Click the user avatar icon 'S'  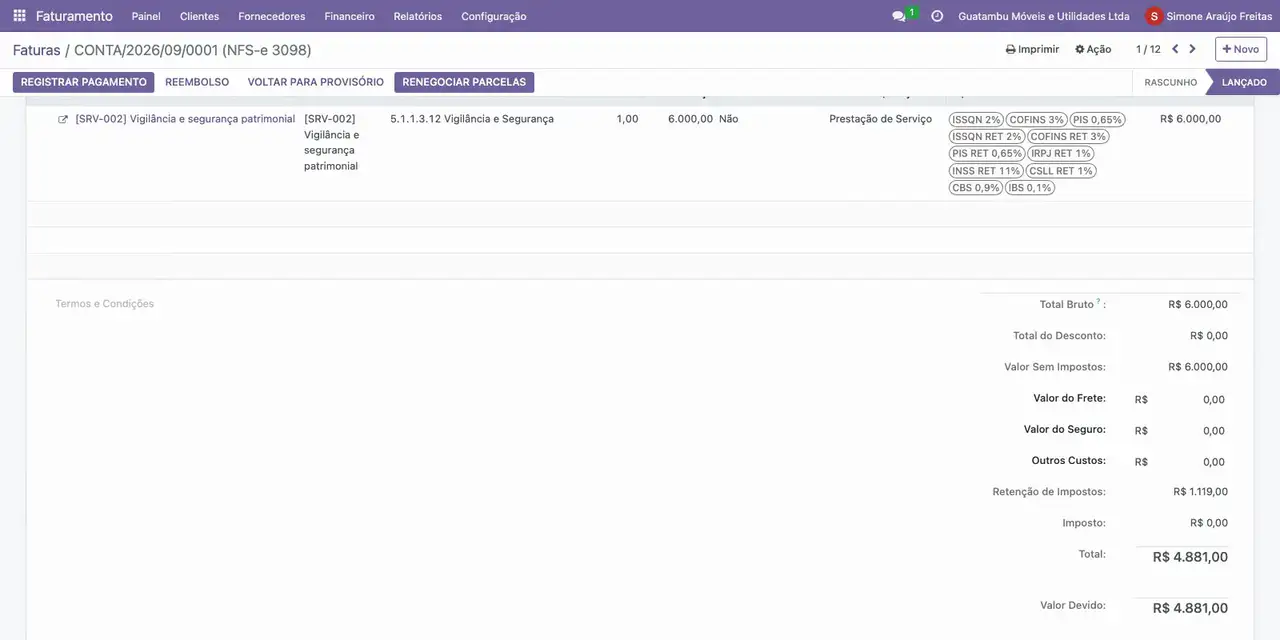coord(1154,16)
